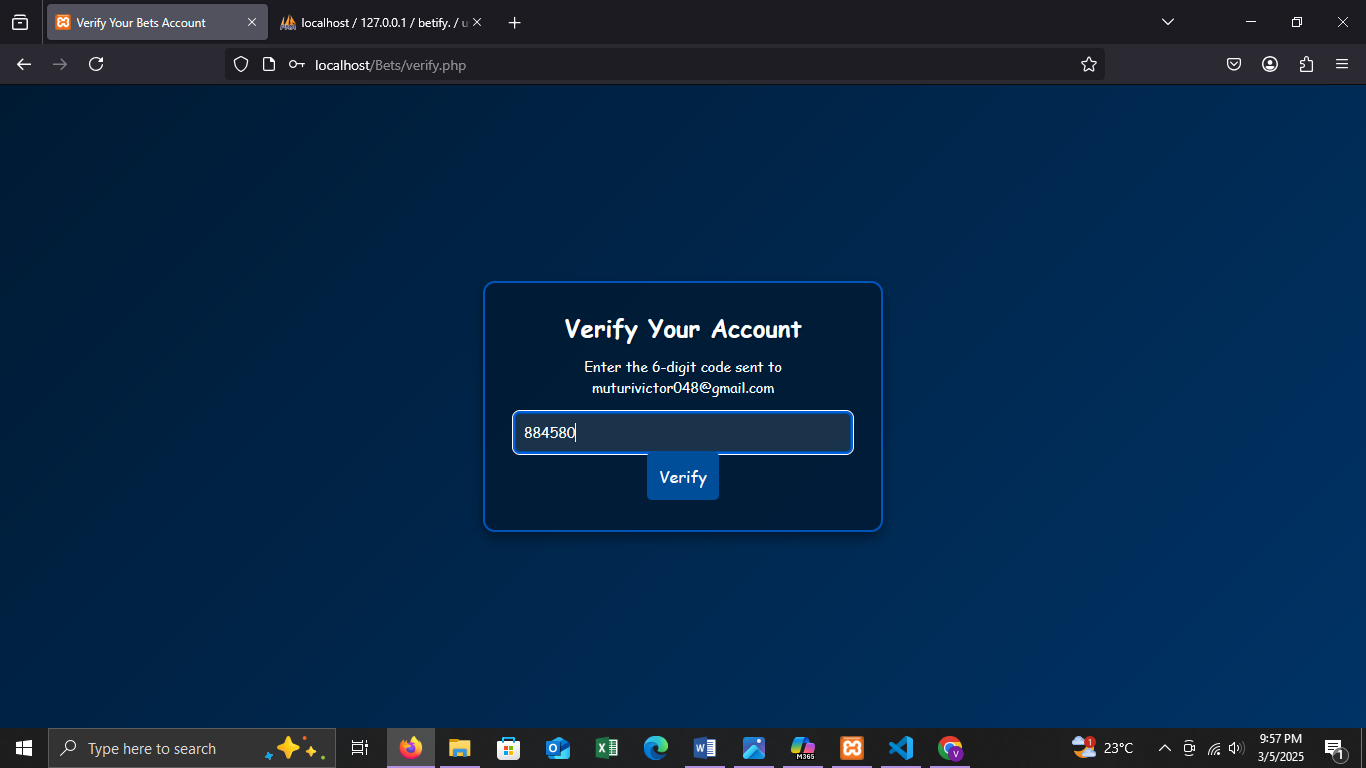Screen dimensions: 1366x768
Task: Open the Windows Start menu
Action: (24, 748)
